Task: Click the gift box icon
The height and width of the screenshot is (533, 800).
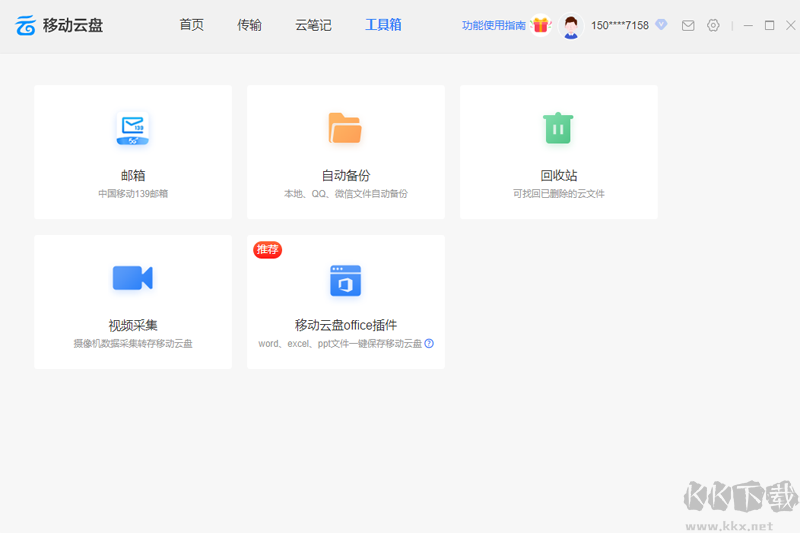Action: click(x=541, y=24)
